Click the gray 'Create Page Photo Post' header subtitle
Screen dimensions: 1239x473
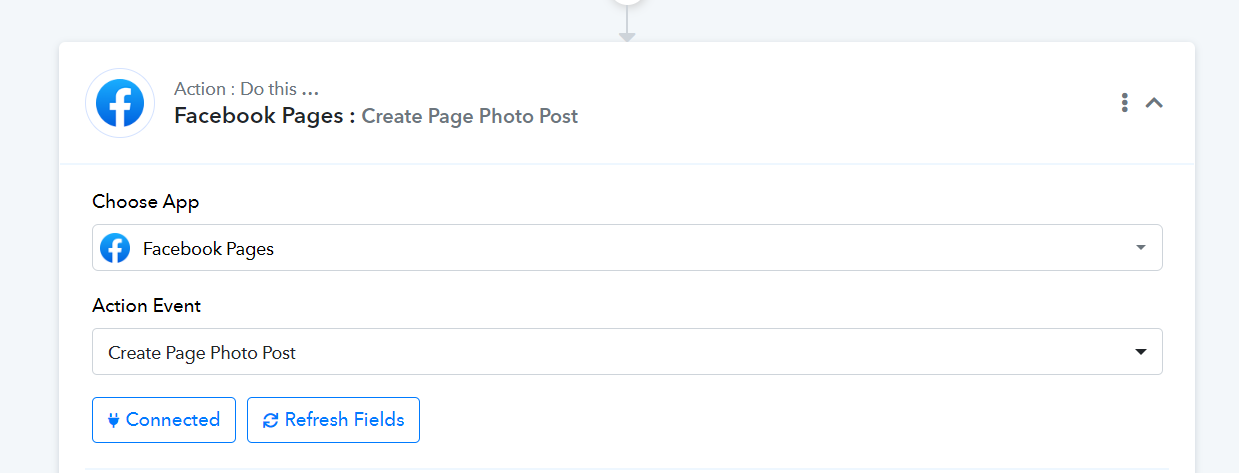pos(470,116)
